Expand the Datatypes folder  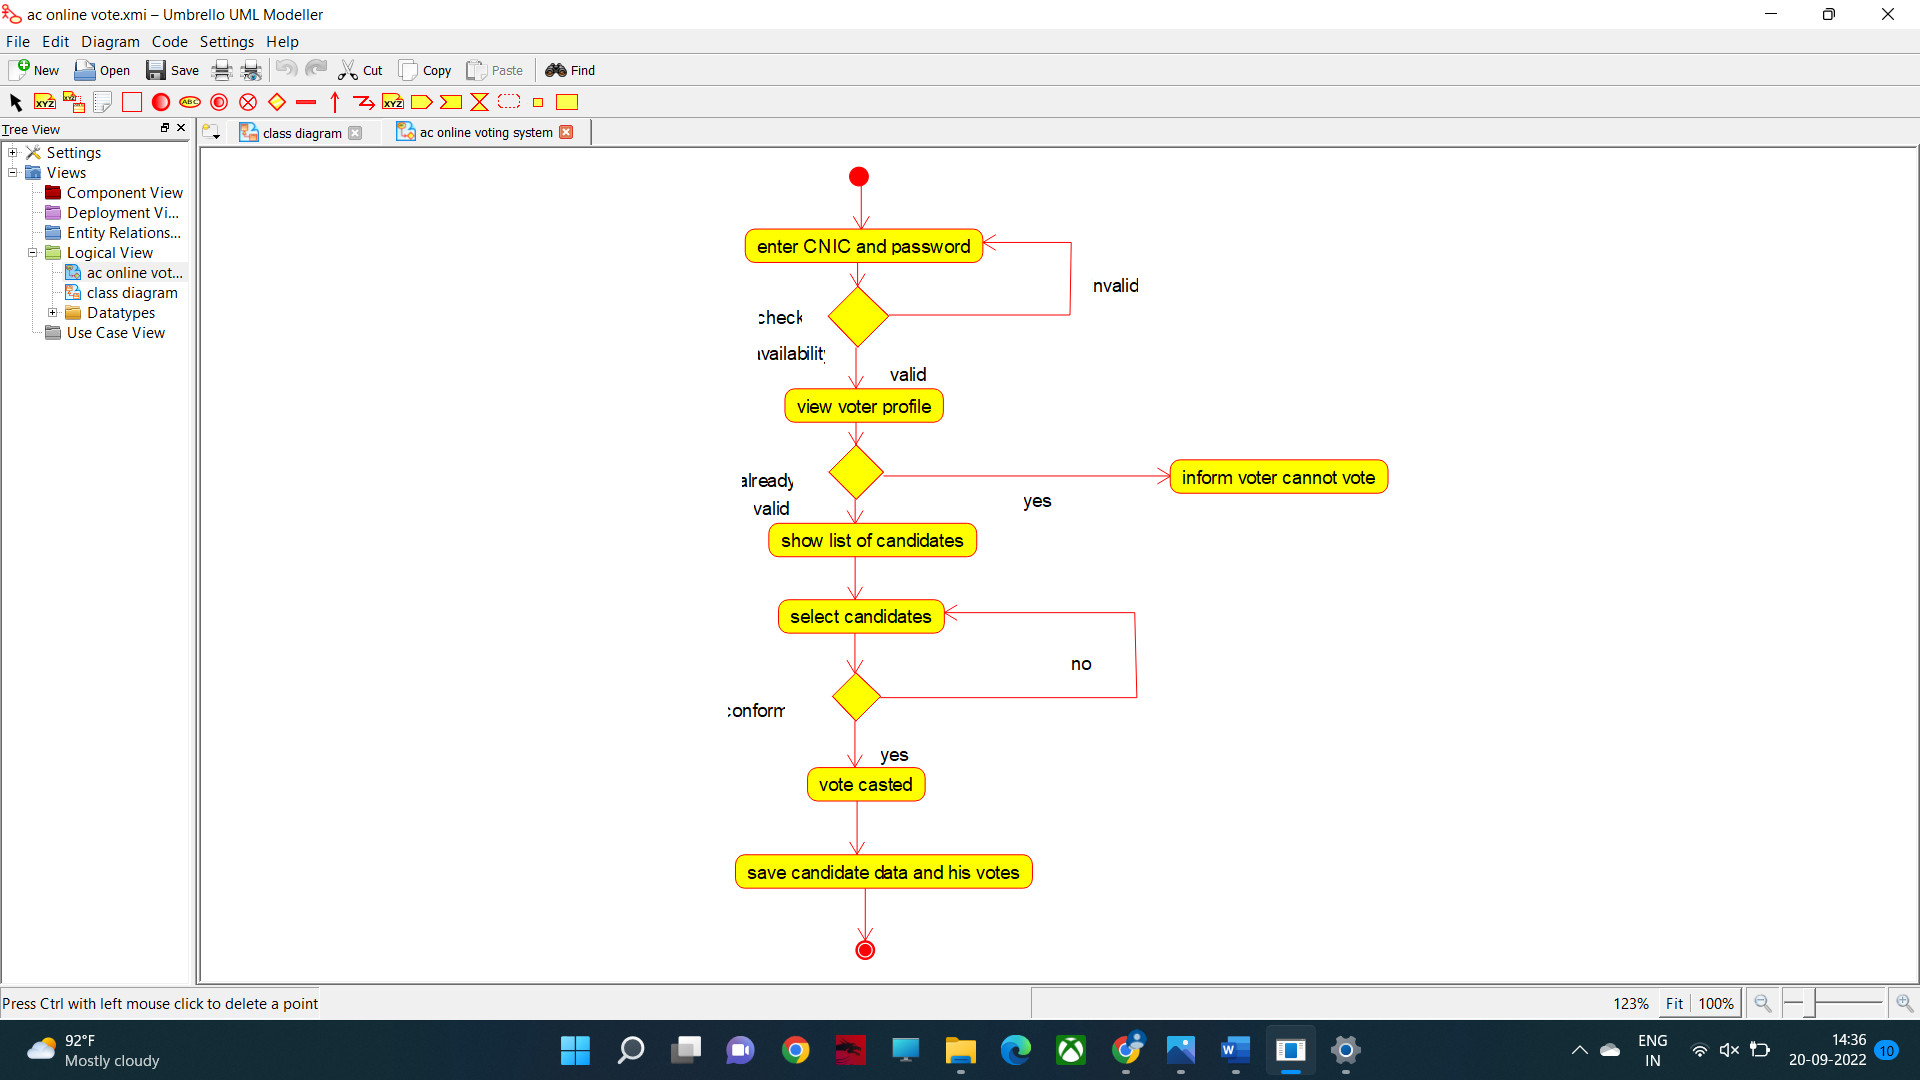[52, 312]
